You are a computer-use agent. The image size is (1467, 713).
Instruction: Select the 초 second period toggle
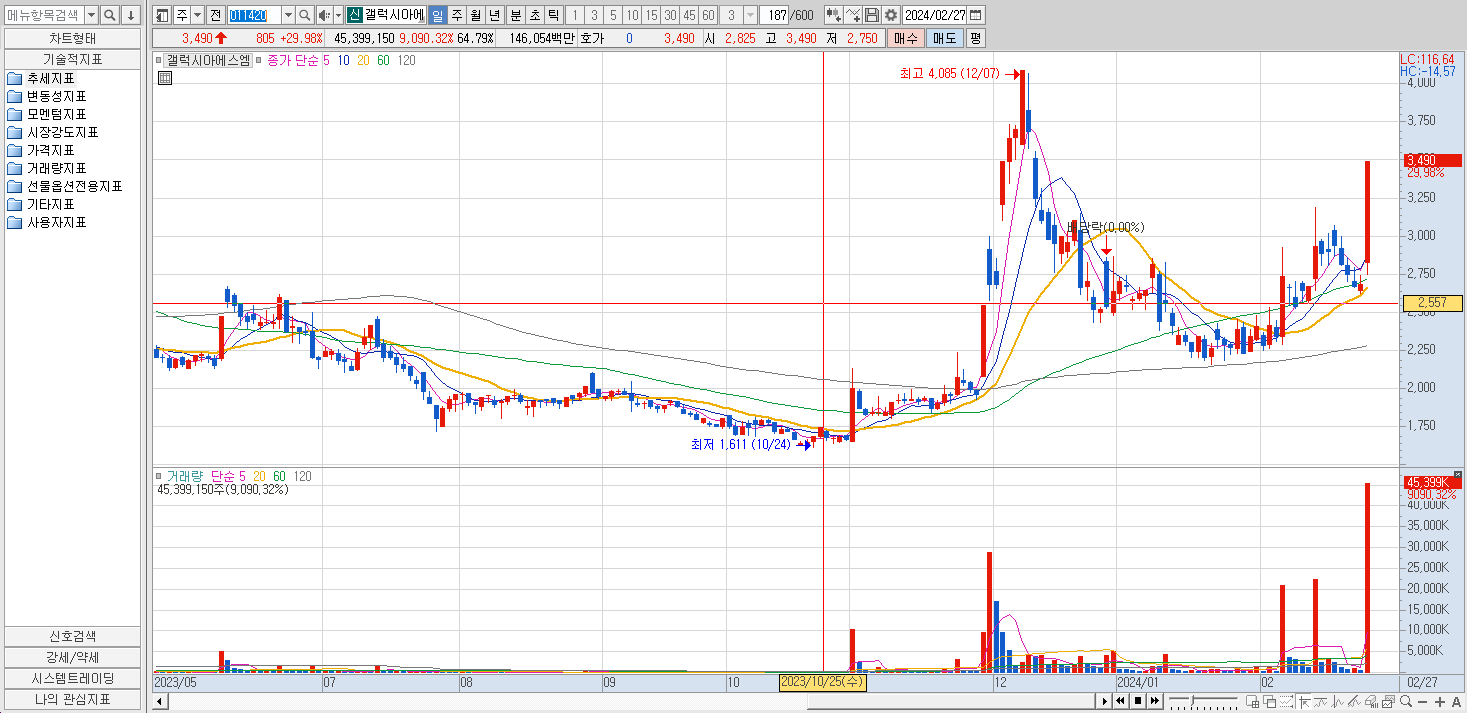pyautogui.click(x=535, y=15)
